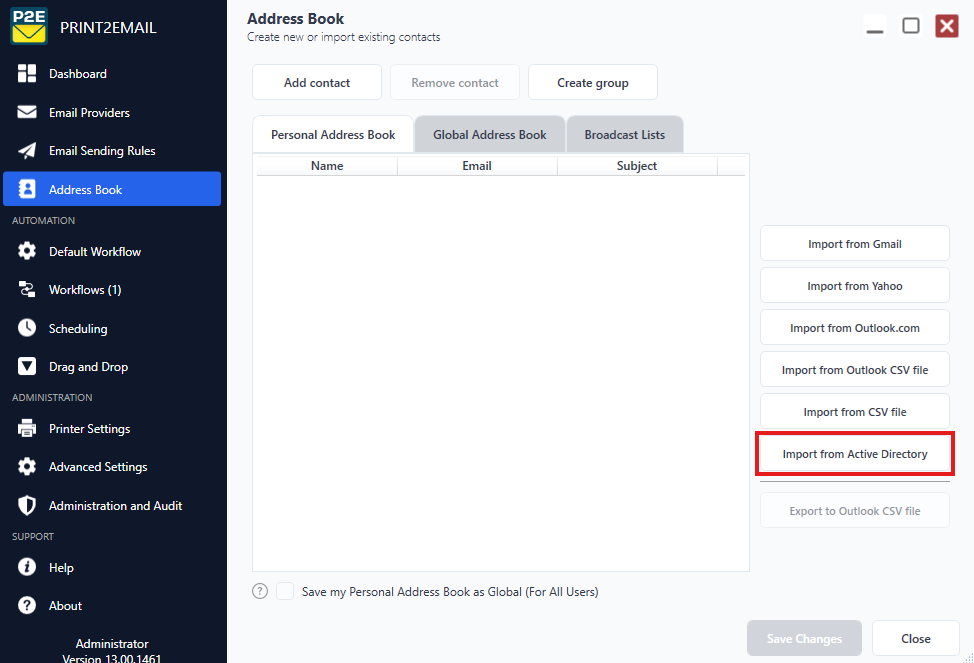Click the About question mark icon
Image resolution: width=974 pixels, height=663 pixels.
27,605
